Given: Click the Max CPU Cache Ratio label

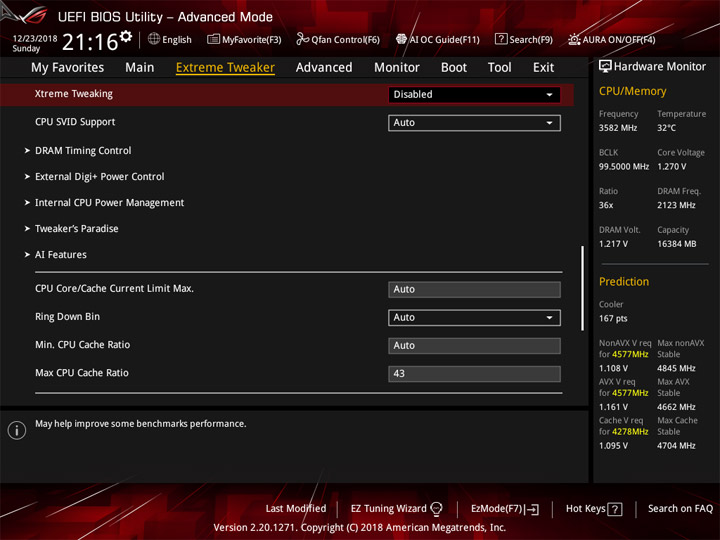Looking at the screenshot, I should 82,373.
